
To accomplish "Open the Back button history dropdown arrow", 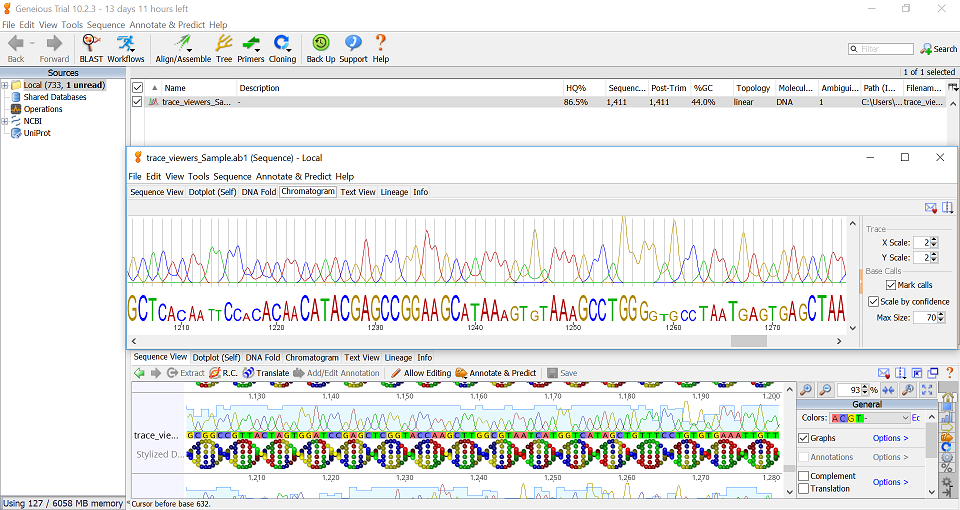I will 32,43.
